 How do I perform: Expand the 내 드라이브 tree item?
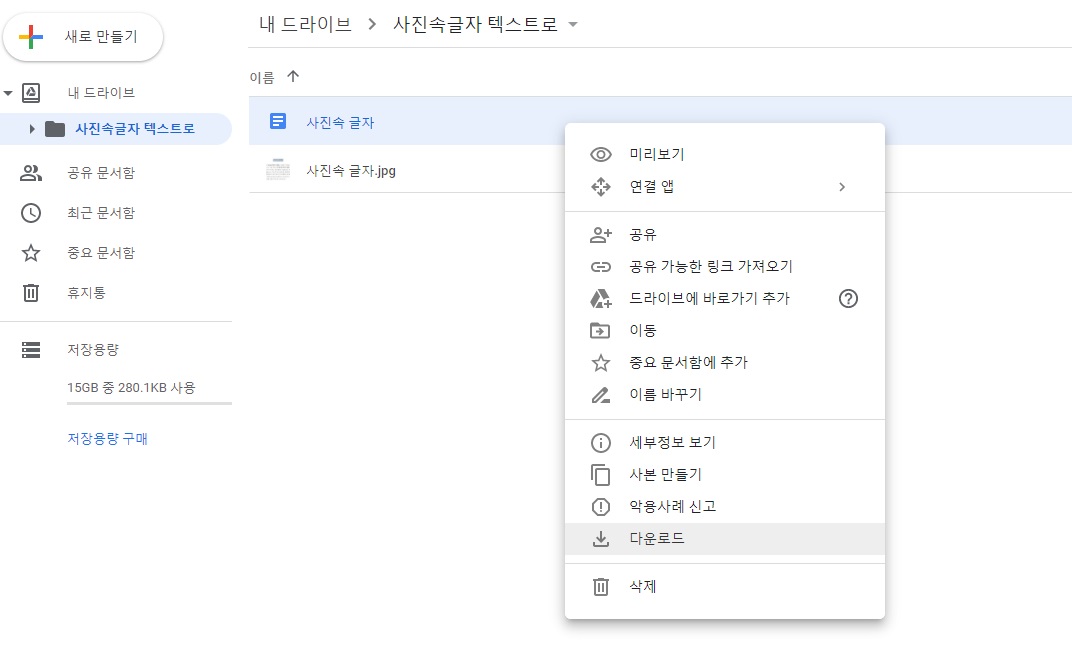point(11,92)
